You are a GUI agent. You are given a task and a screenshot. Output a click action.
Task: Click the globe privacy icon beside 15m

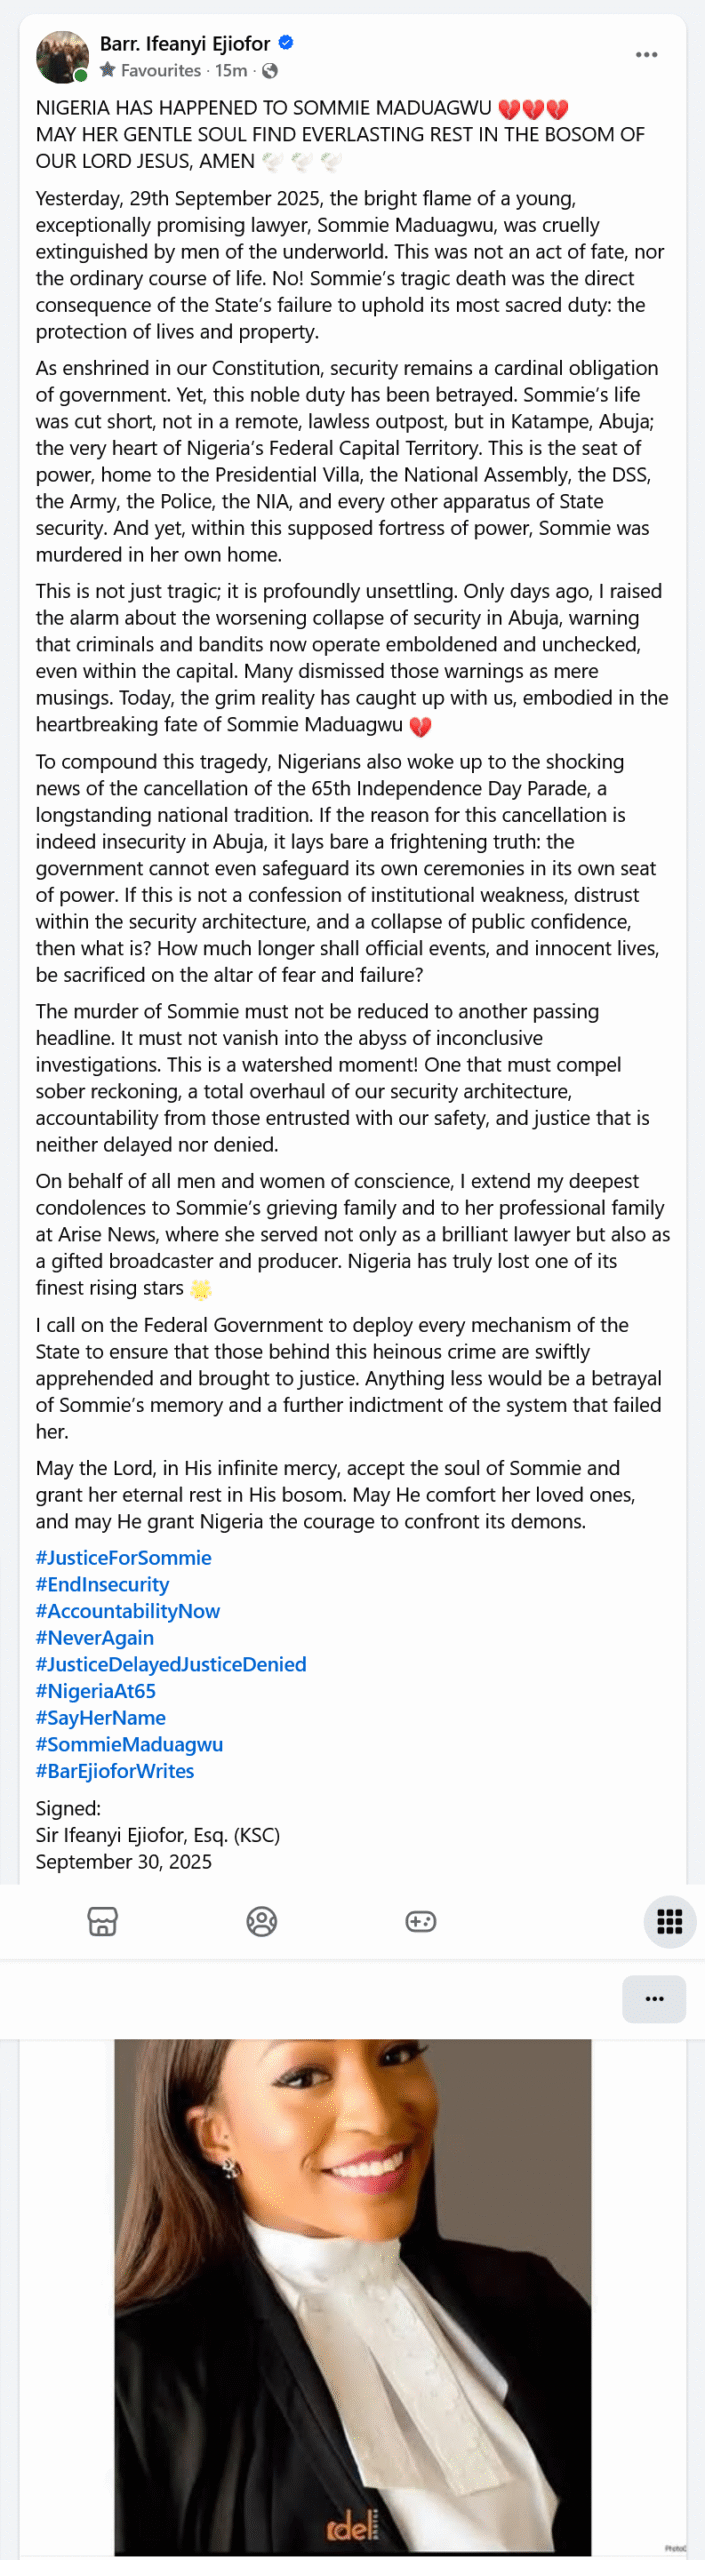click(x=270, y=71)
